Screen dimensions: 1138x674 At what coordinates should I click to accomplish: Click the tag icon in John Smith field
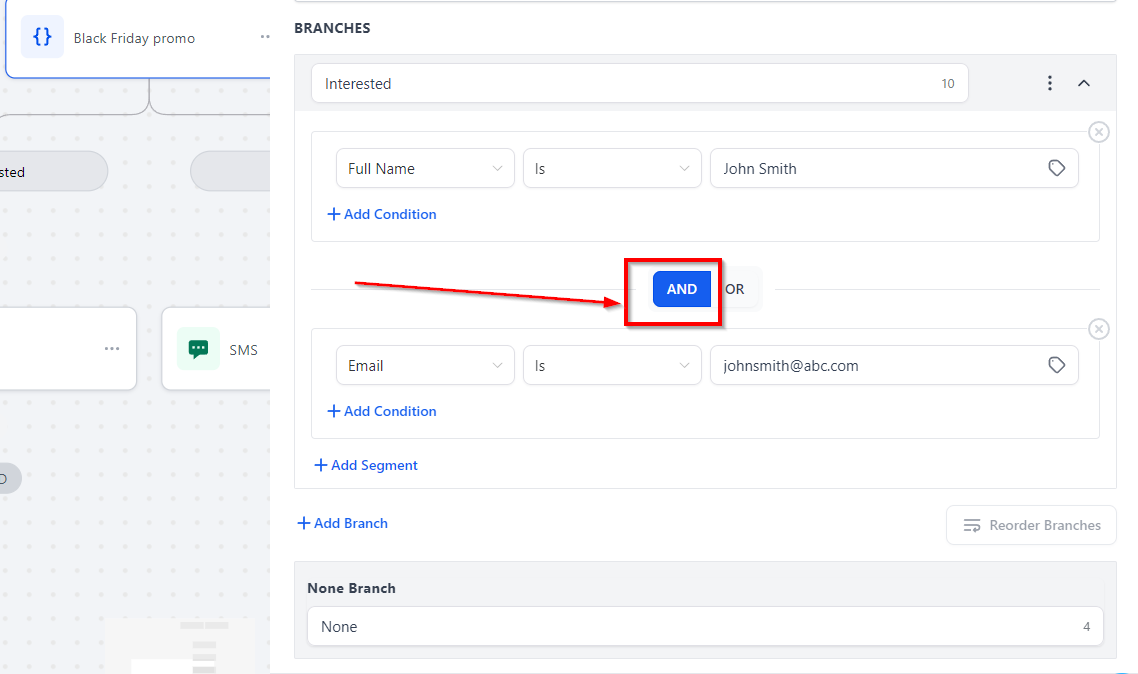pos(1057,168)
